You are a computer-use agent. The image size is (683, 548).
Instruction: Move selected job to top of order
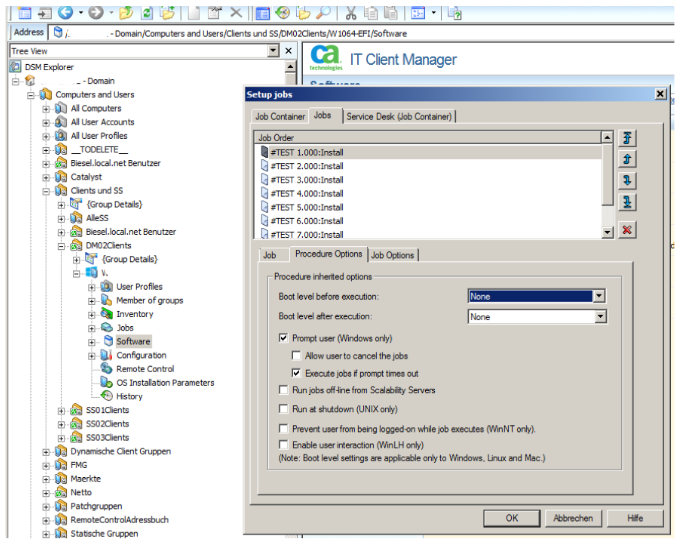627,138
